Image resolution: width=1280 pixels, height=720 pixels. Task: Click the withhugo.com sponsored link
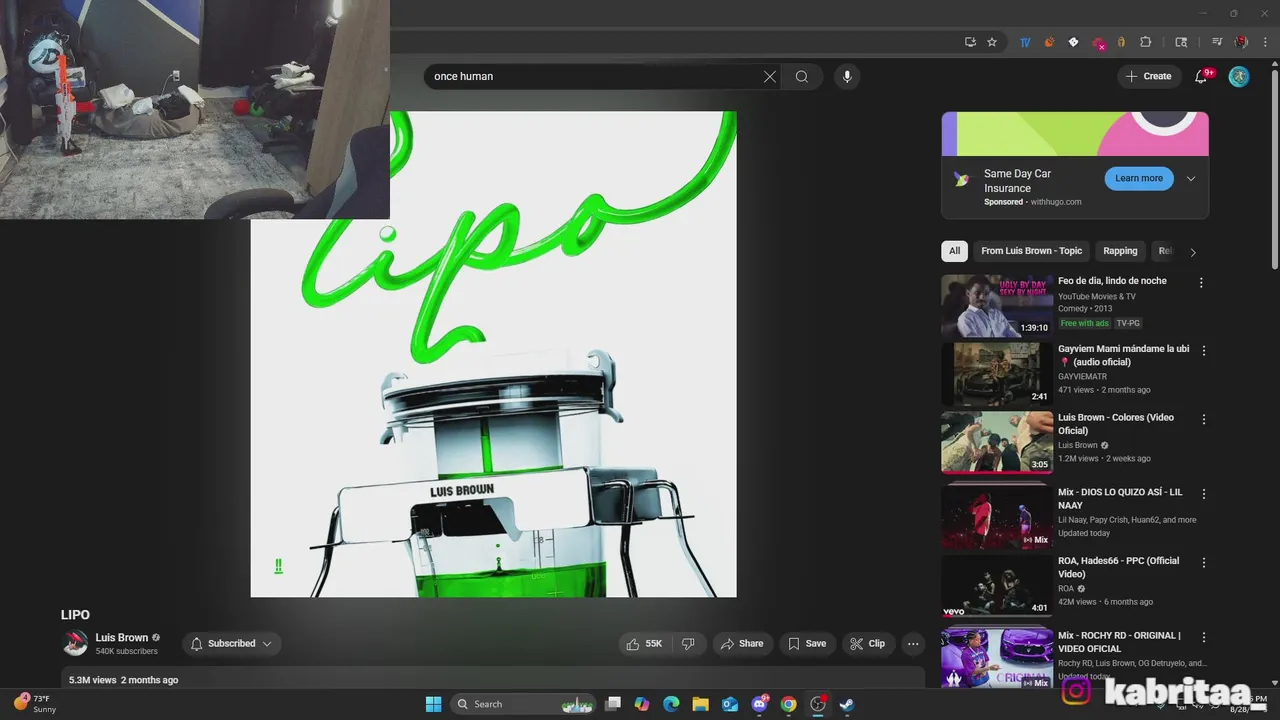pyautogui.click(x=1056, y=202)
